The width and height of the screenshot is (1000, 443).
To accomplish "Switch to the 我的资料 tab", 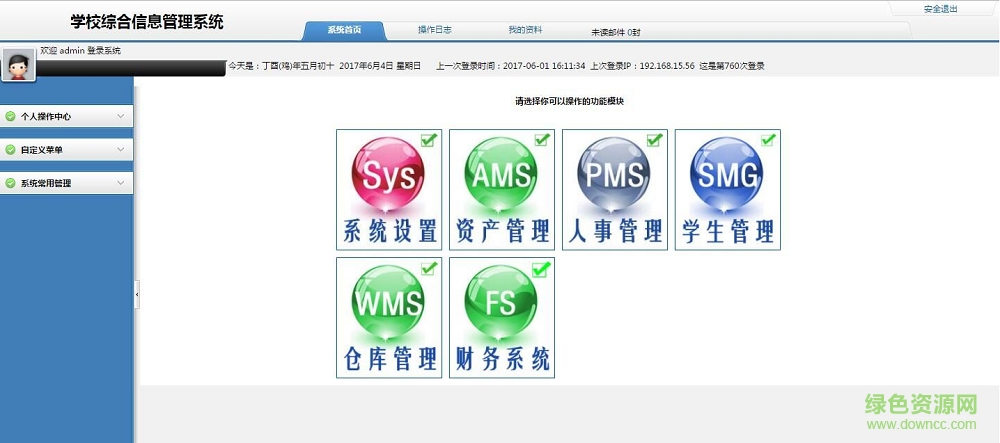I will click(x=525, y=30).
